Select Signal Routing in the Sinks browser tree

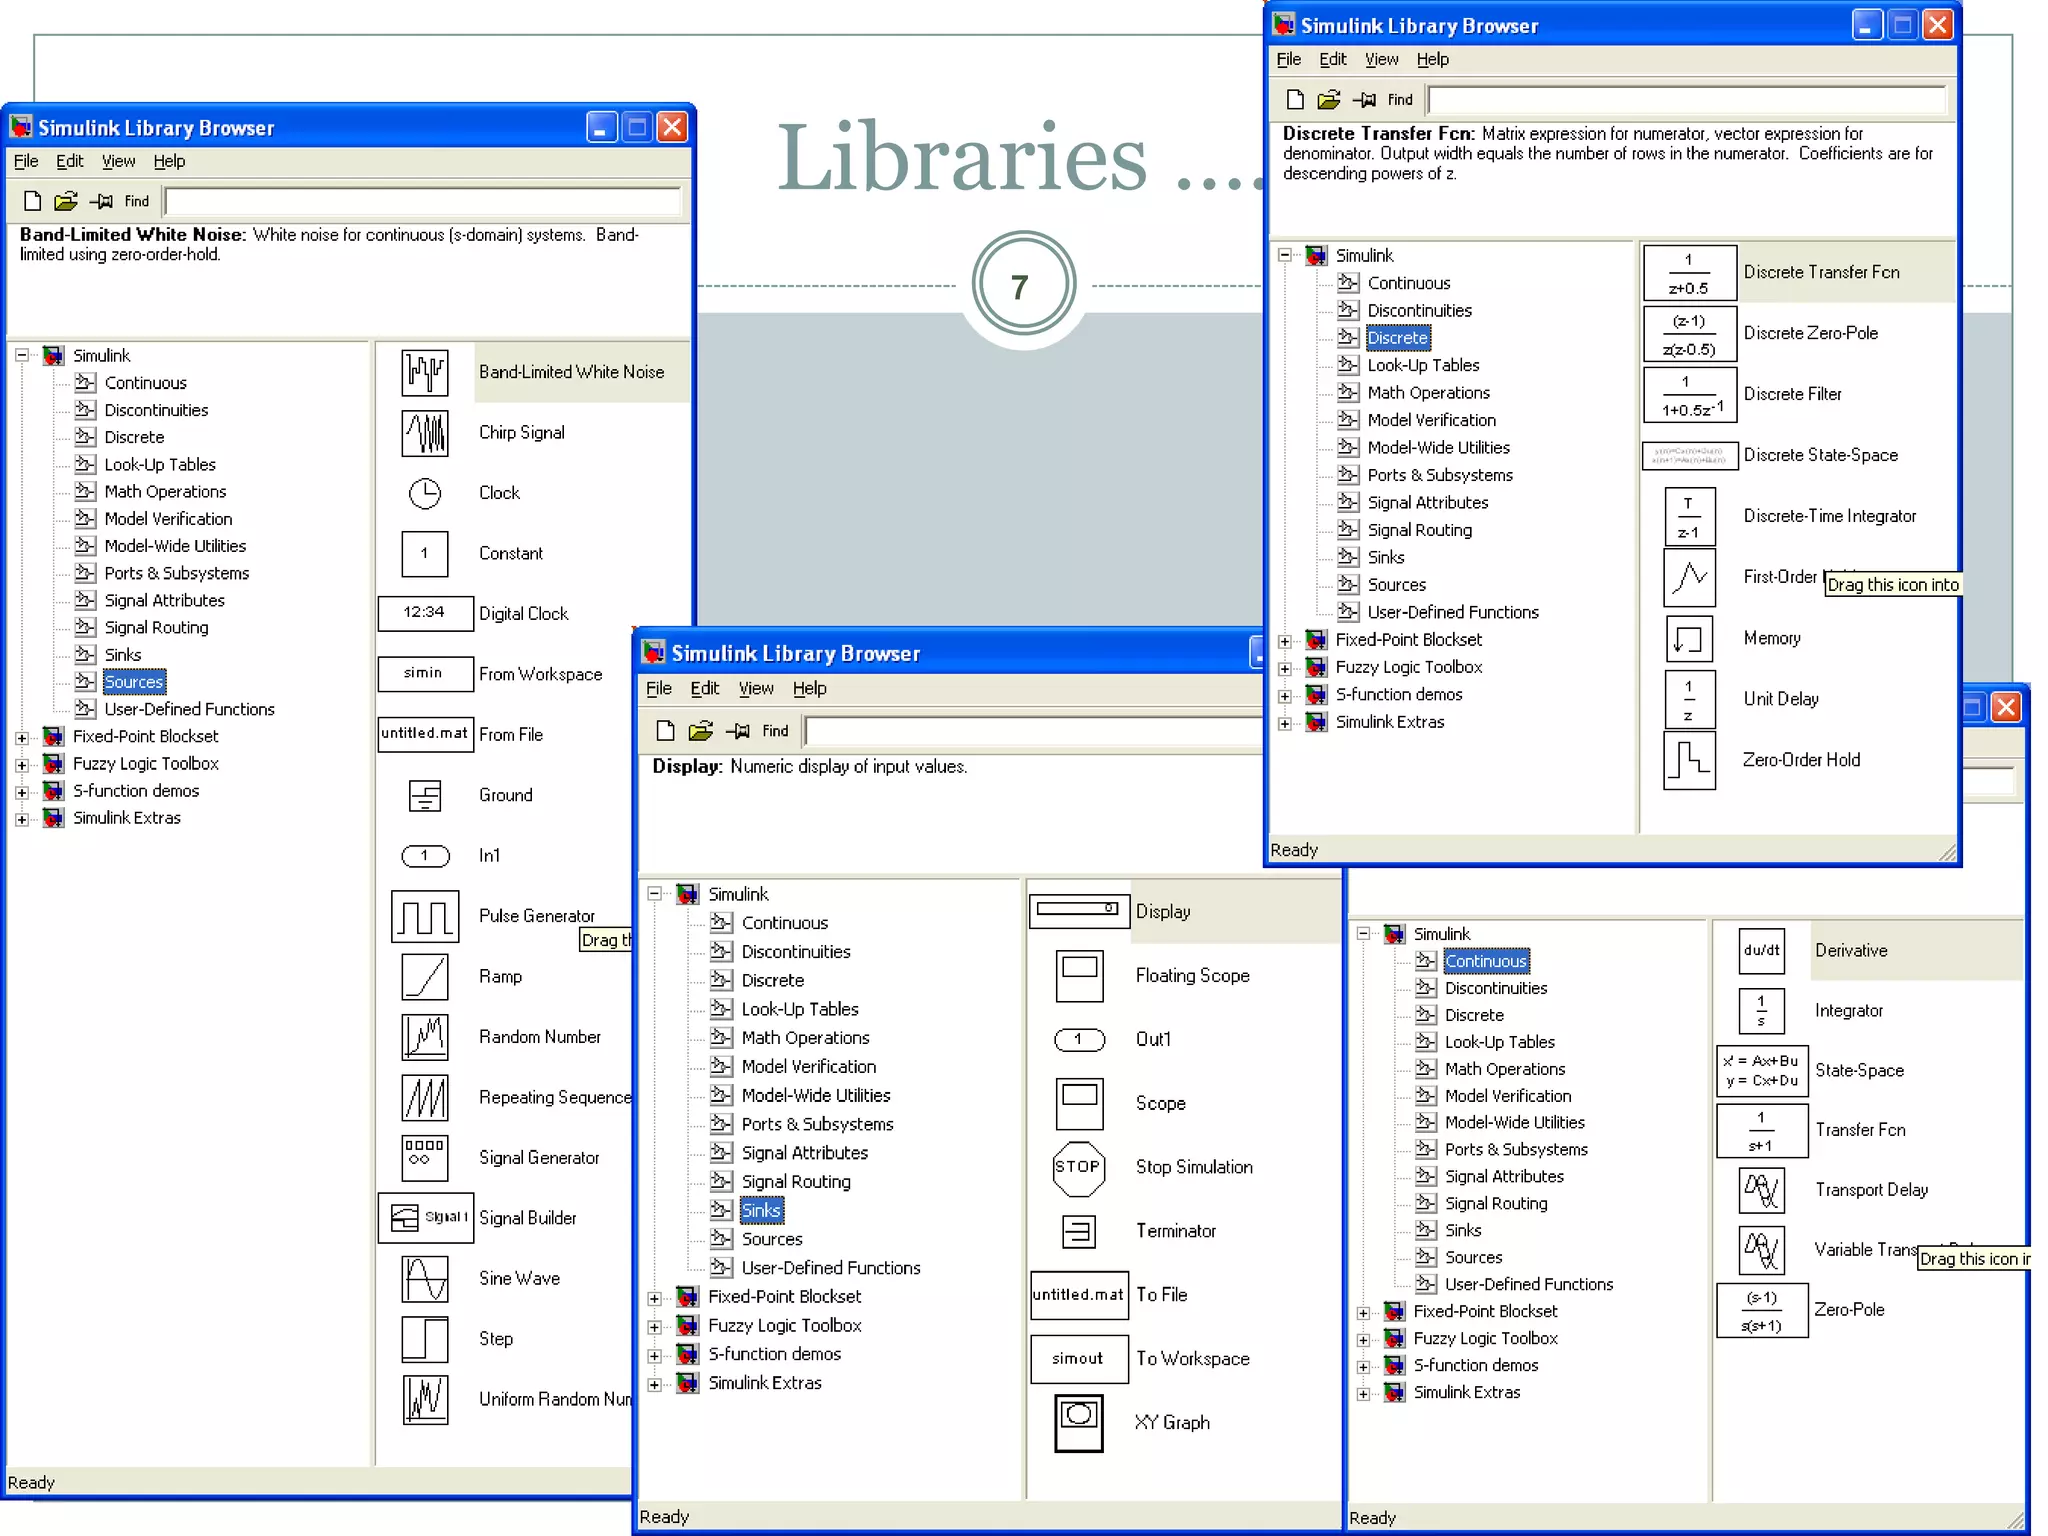point(795,1182)
